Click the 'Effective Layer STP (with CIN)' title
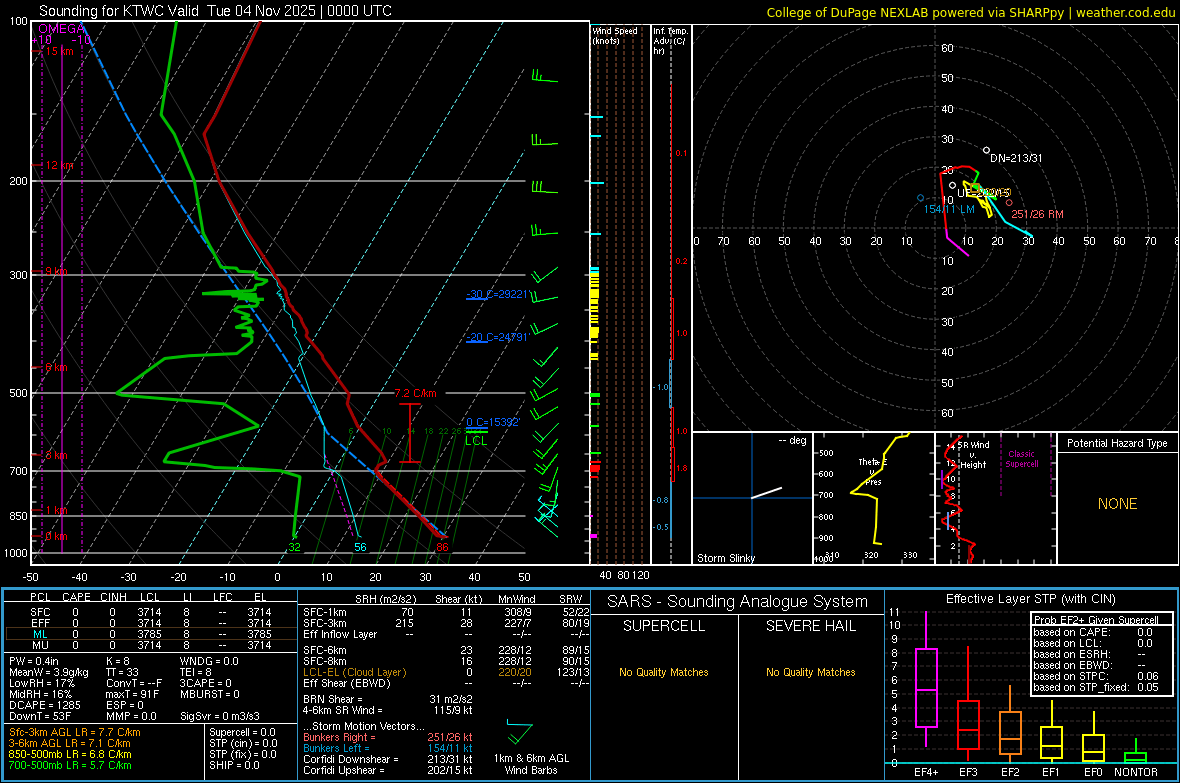The height and width of the screenshot is (783, 1180). [x=1030, y=599]
